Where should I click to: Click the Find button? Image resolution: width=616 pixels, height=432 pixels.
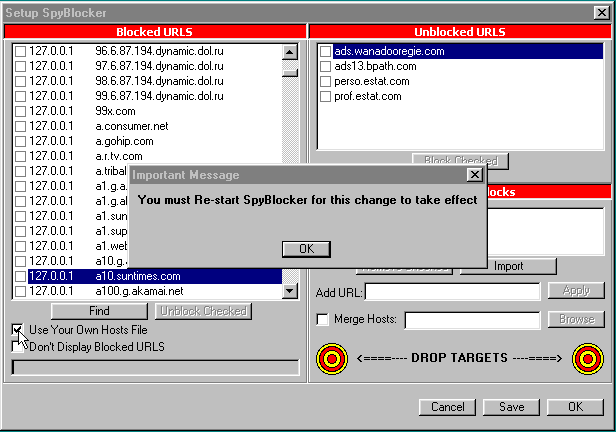coord(99,311)
